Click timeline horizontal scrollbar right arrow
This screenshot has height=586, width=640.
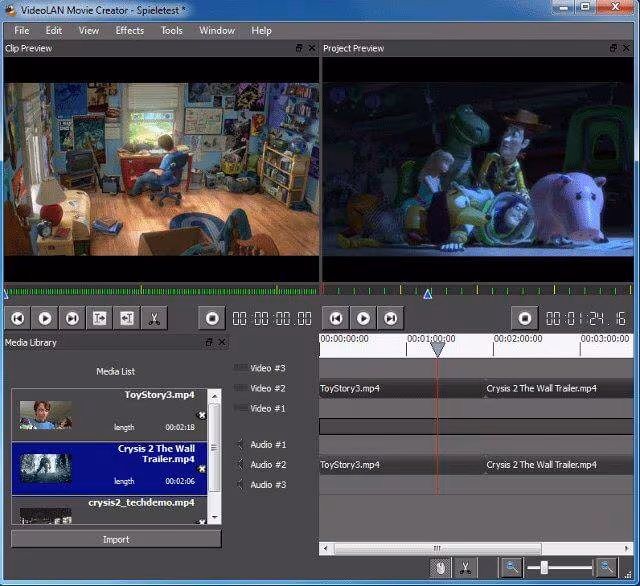tap(627, 548)
